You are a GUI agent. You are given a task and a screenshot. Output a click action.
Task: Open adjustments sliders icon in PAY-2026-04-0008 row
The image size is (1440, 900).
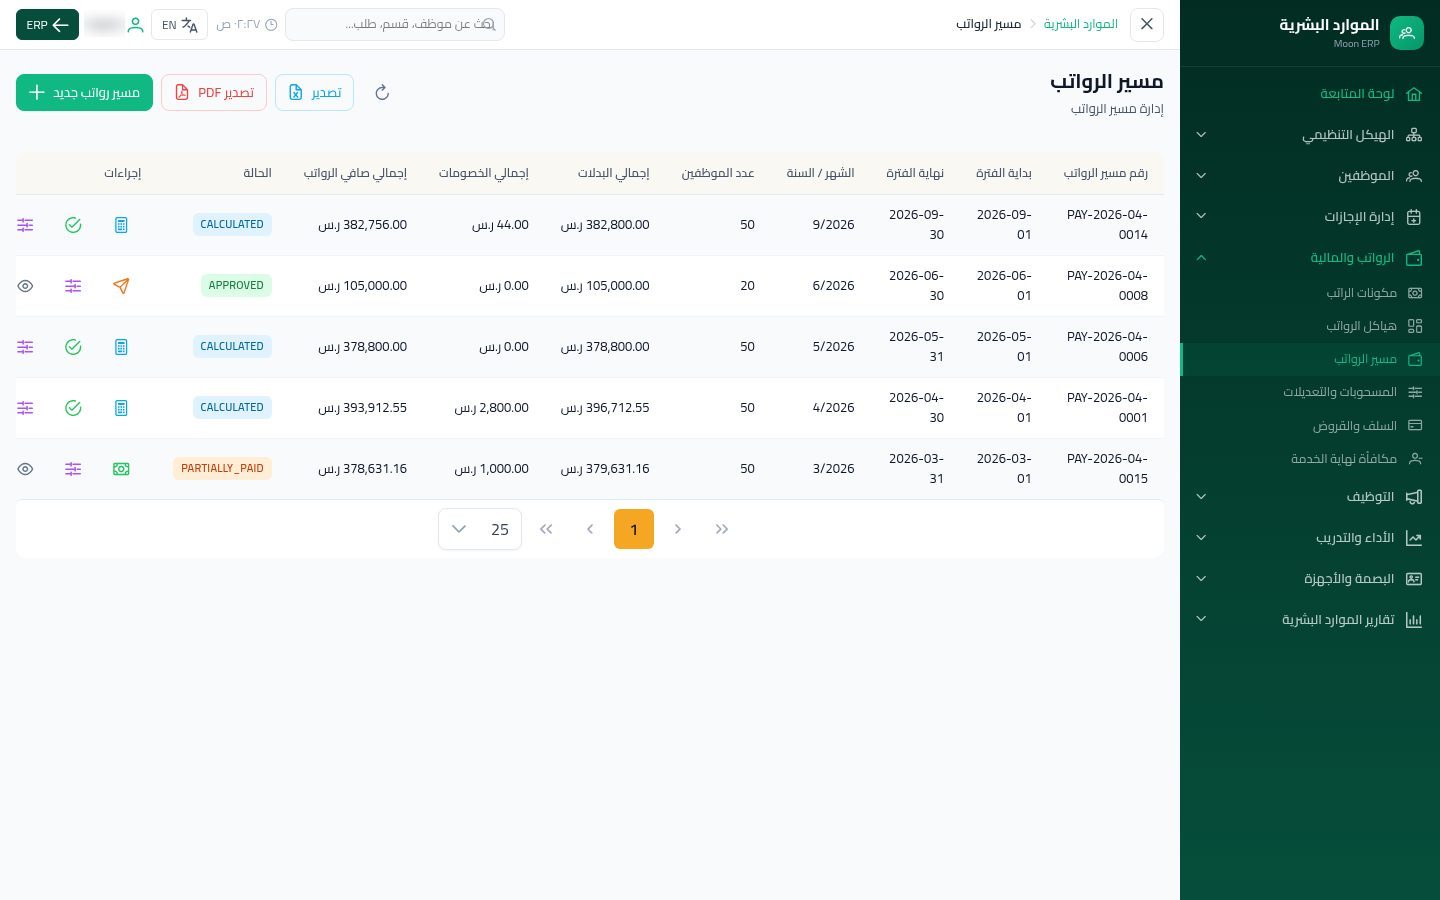pyautogui.click(x=73, y=286)
